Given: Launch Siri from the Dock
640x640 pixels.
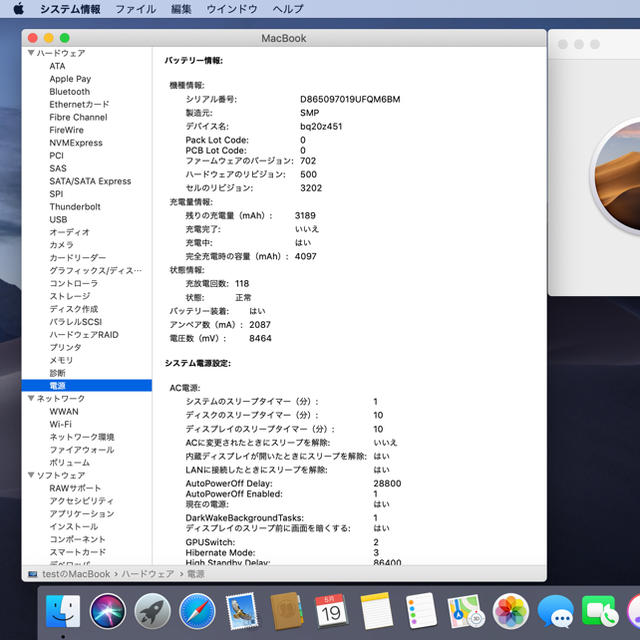Looking at the screenshot, I should pos(108,611).
